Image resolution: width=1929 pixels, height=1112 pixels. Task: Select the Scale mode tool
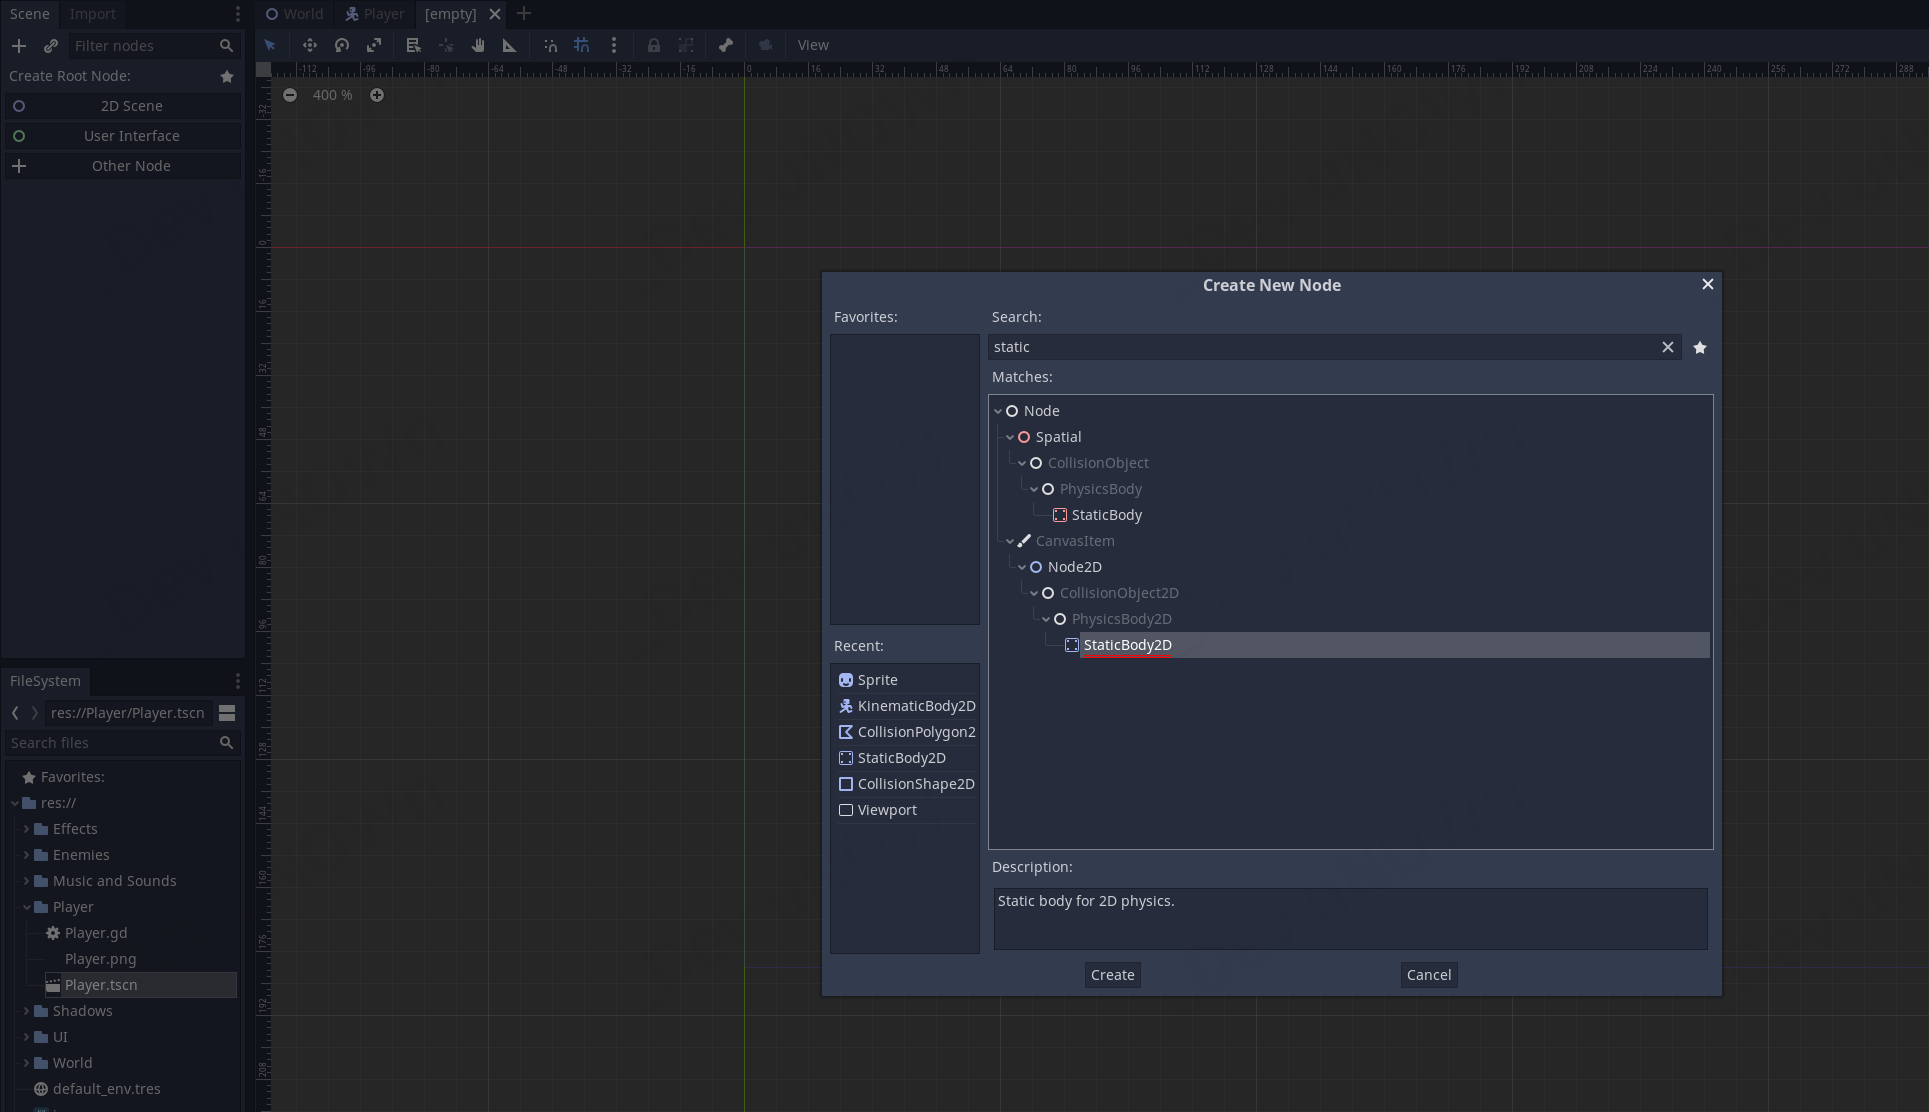point(374,45)
